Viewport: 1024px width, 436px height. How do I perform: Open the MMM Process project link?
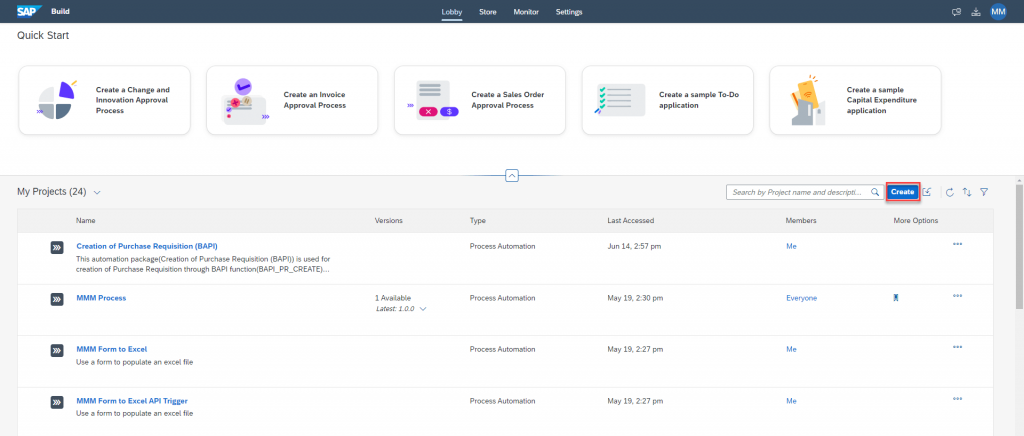[101, 298]
